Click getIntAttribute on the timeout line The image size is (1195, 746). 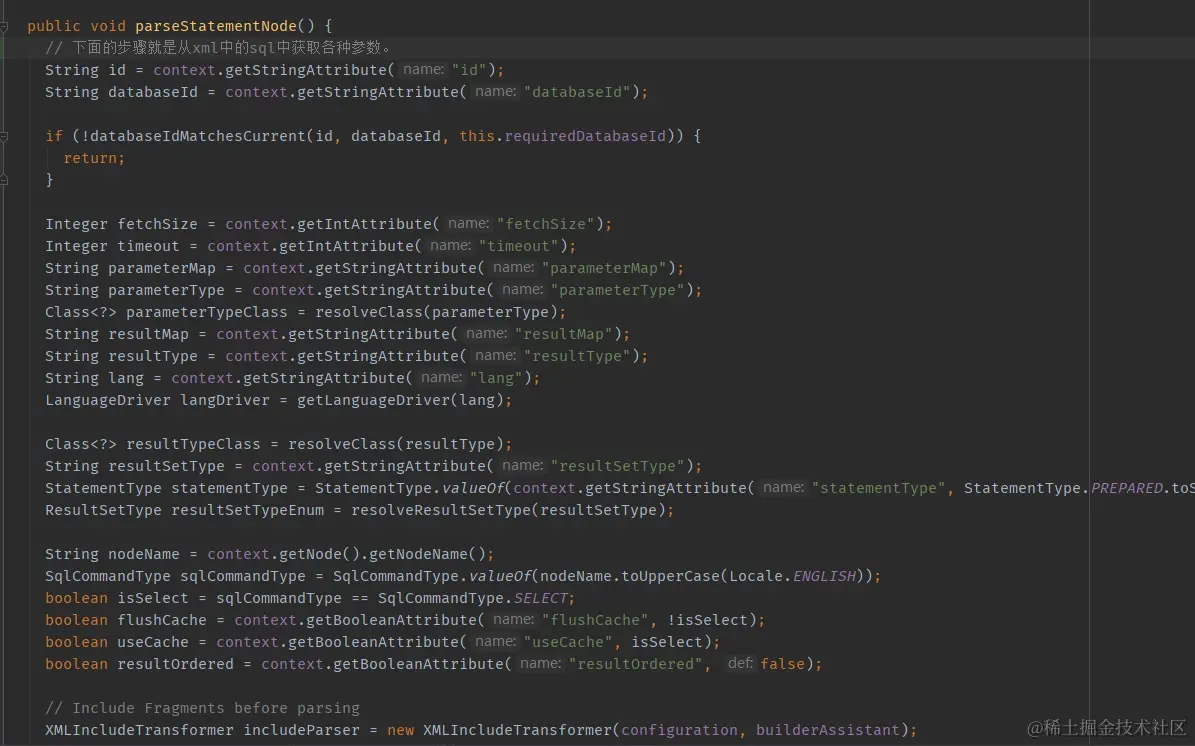[347, 246]
